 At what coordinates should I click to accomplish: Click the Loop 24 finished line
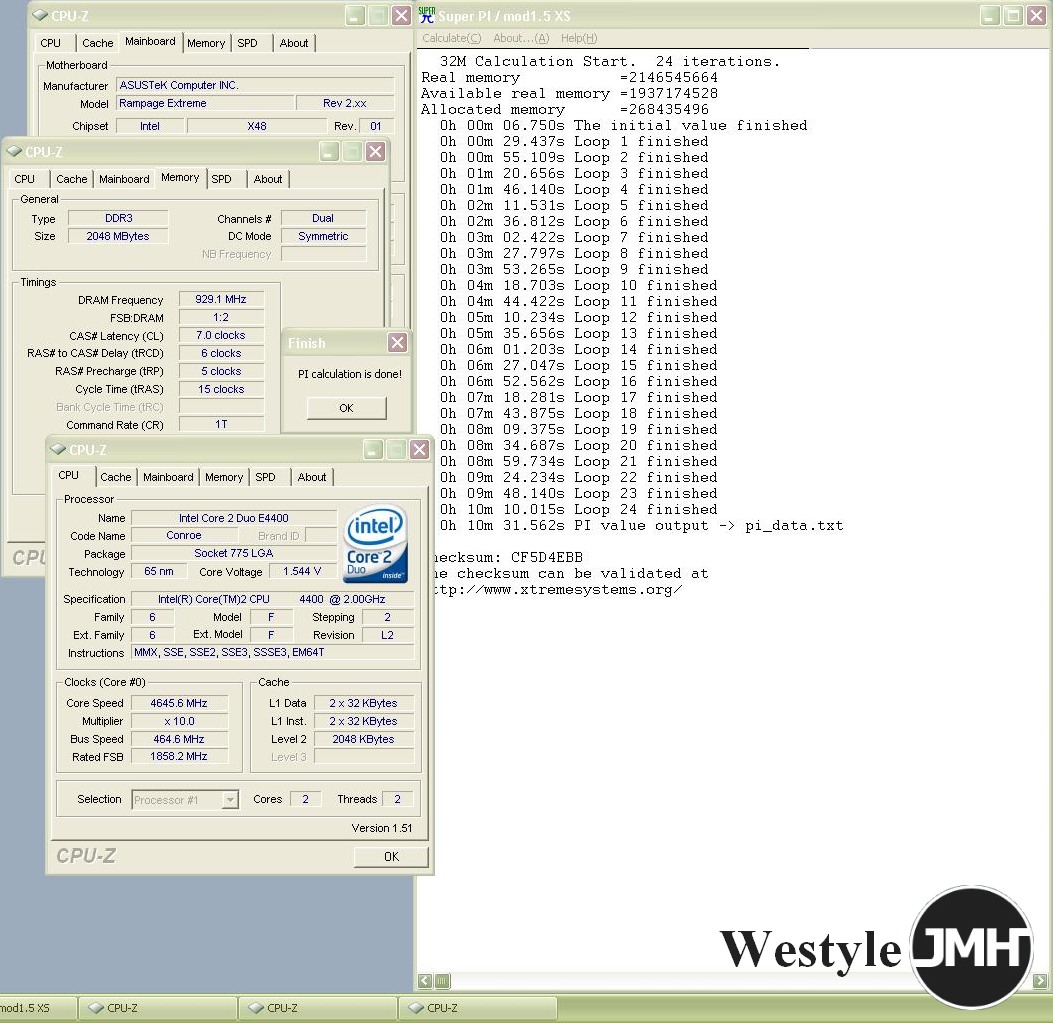click(x=578, y=509)
